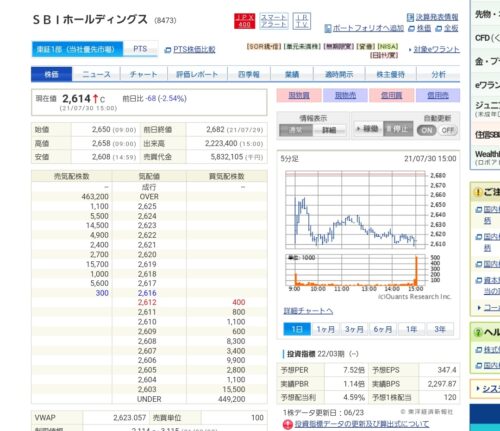Open the I.R. T.V. icon

tap(302, 21)
